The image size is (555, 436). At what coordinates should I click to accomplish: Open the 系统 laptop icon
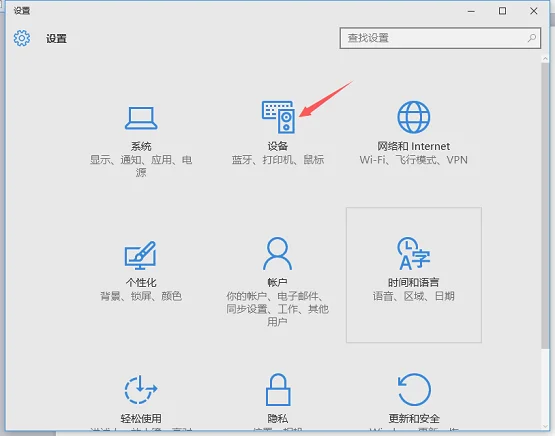141,118
